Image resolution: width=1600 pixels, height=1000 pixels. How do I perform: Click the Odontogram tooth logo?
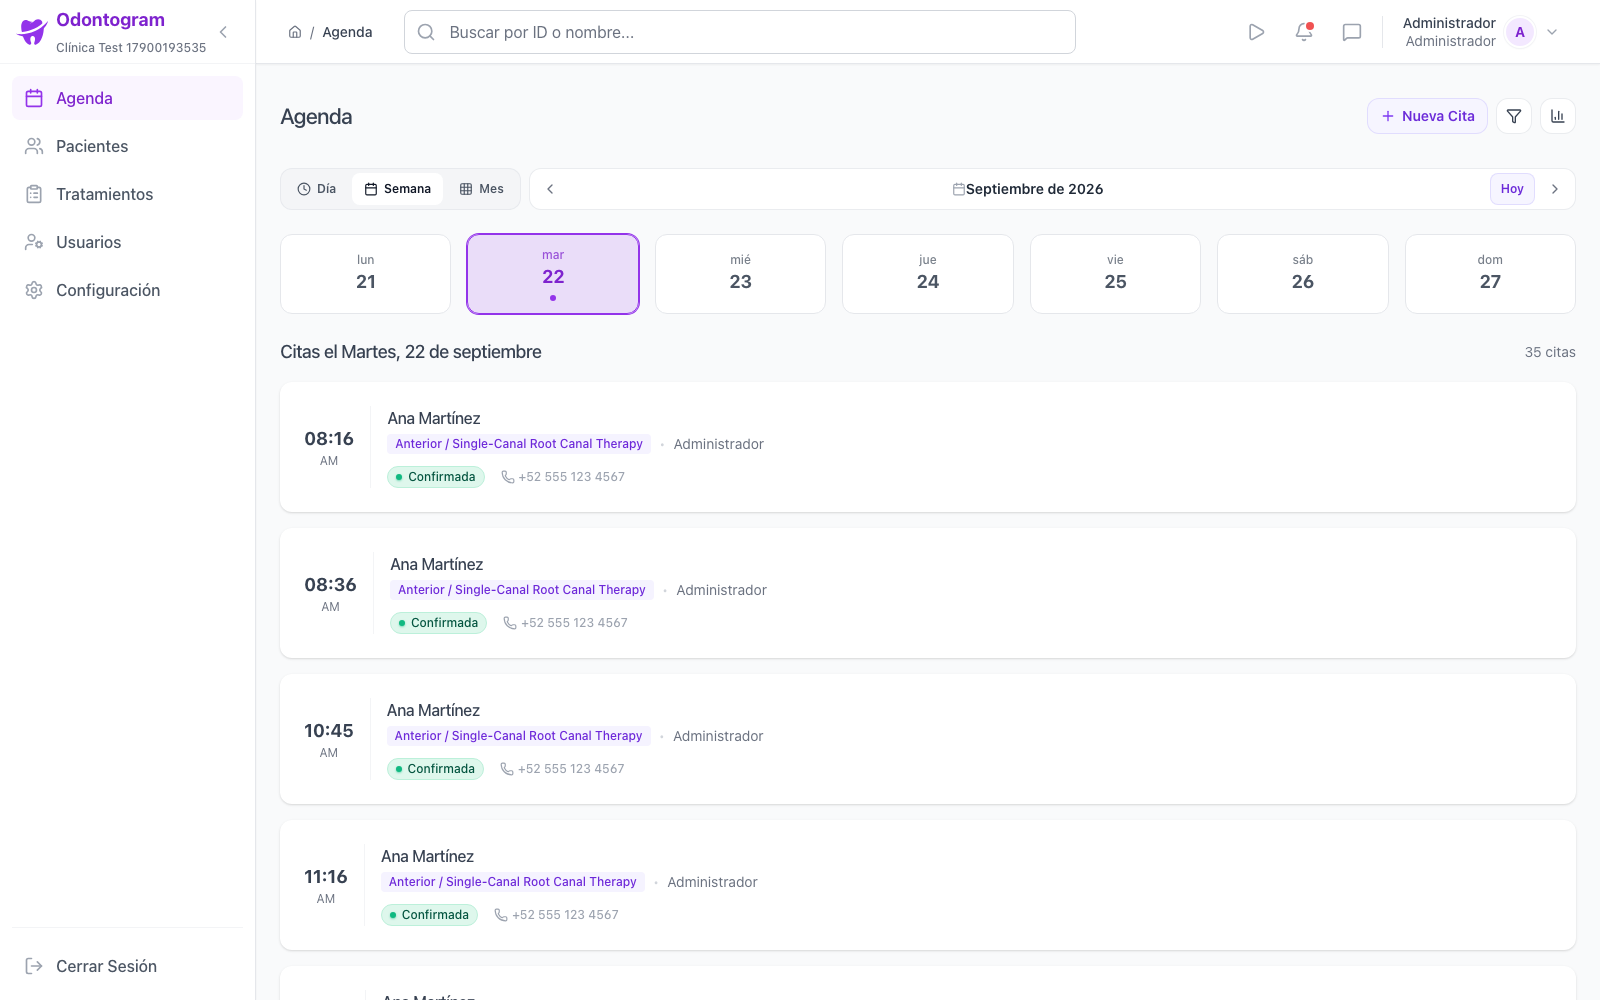[x=33, y=32]
